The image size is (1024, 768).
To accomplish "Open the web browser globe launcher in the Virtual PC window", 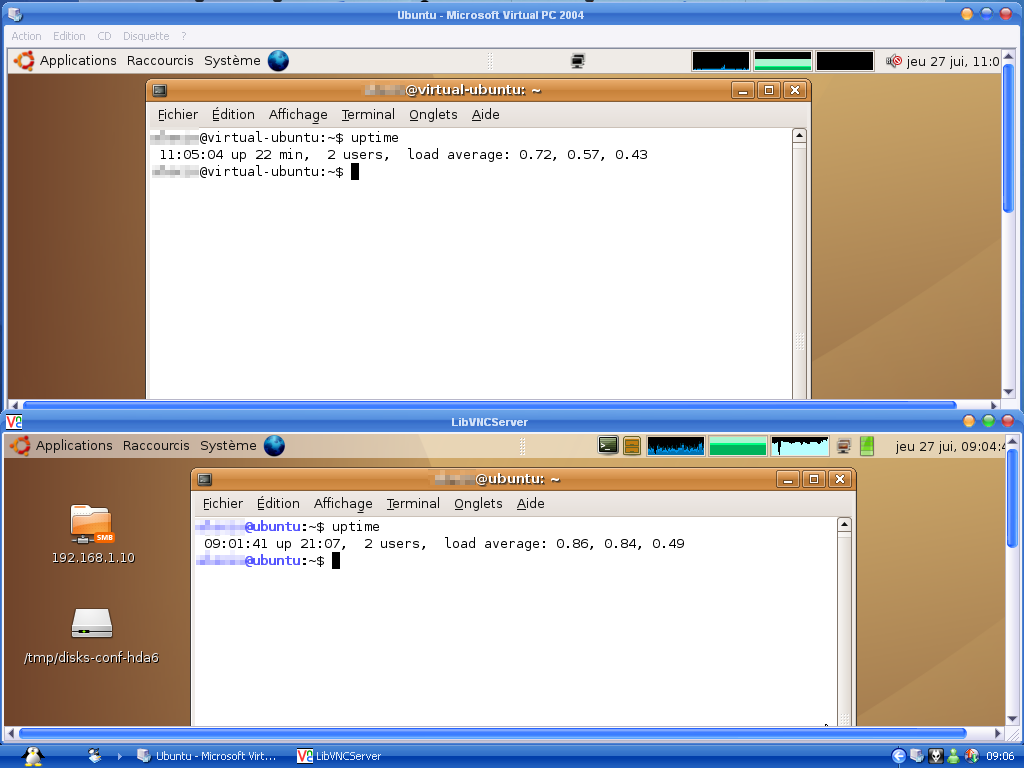I will pyautogui.click(x=278, y=61).
